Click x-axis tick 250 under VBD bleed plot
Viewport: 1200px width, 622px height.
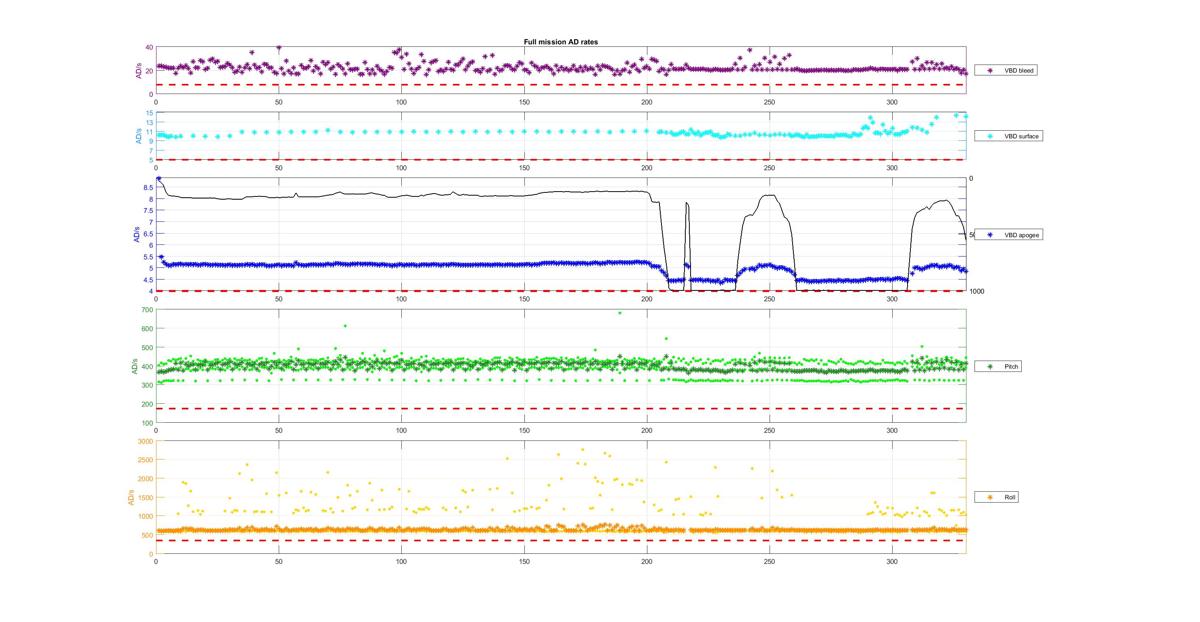tap(770, 102)
